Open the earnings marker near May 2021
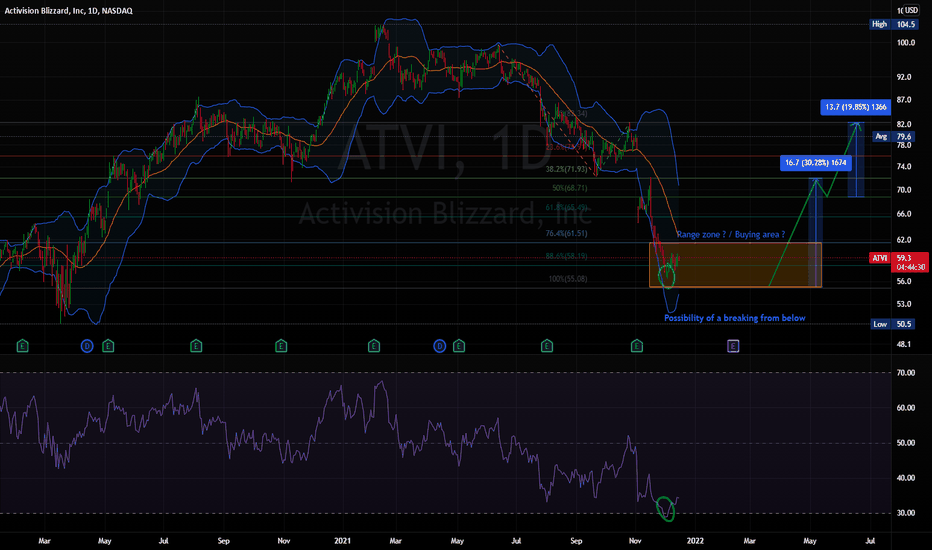Viewport: 932px width, 550px height. [459, 345]
